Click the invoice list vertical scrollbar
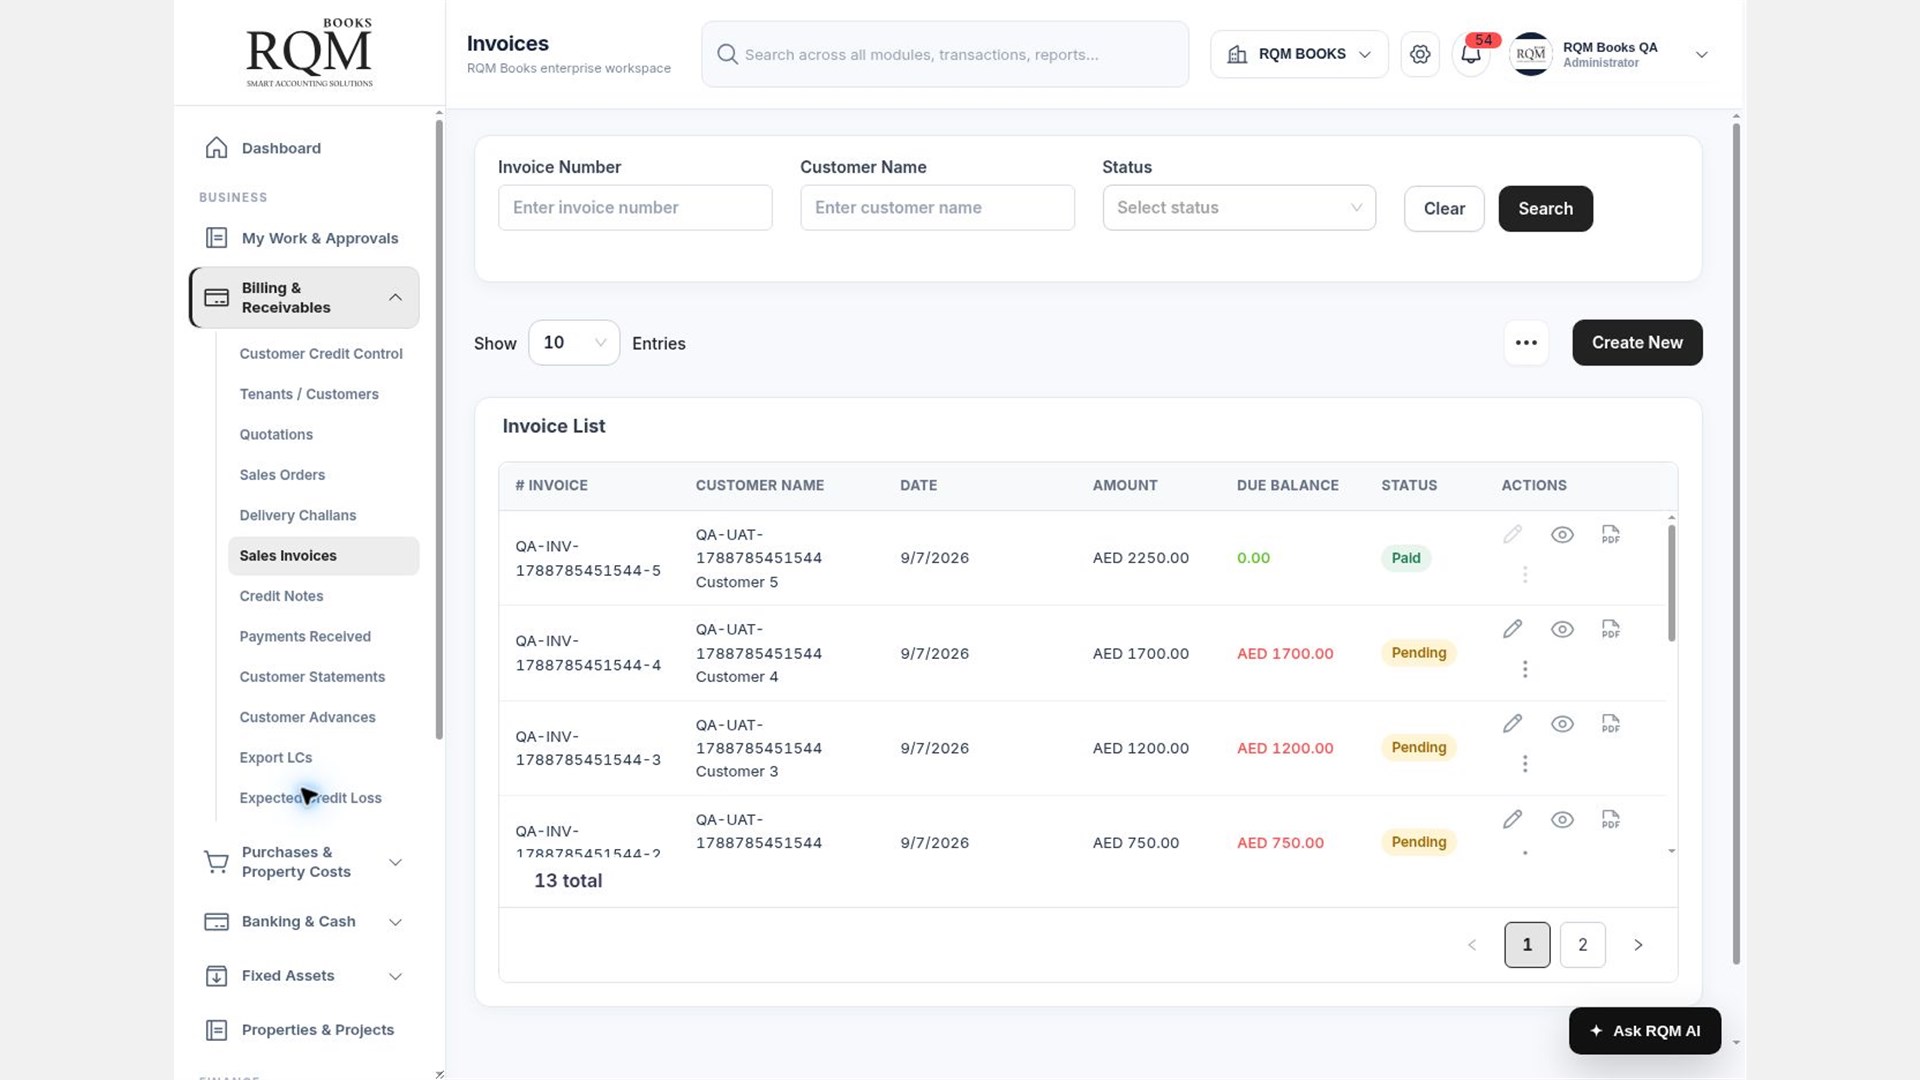Viewport: 1920px width, 1080px height. (1671, 583)
